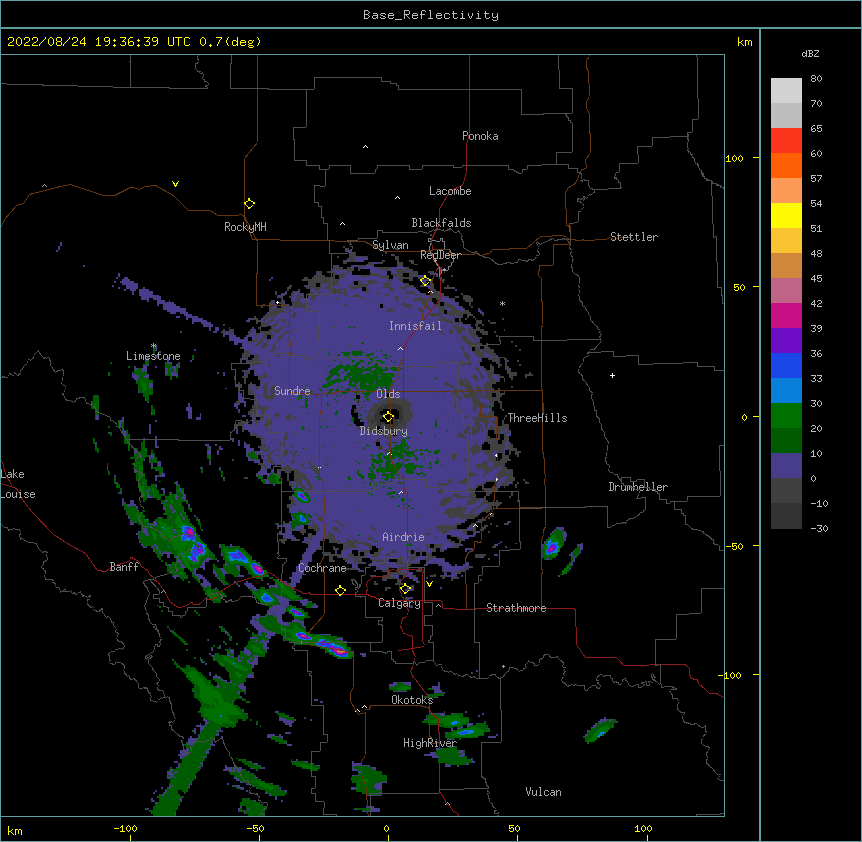Click the white asterisk marker east of Innisfail
The image size is (862, 842).
tap(502, 304)
